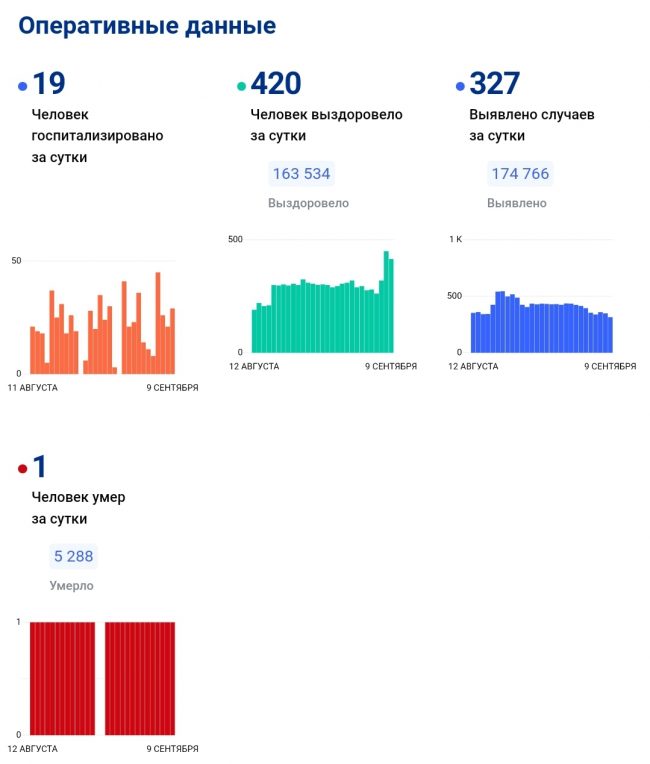Screen dimensions: 650x764
Task: Click the green dot beside number 420
Action: click(241, 87)
